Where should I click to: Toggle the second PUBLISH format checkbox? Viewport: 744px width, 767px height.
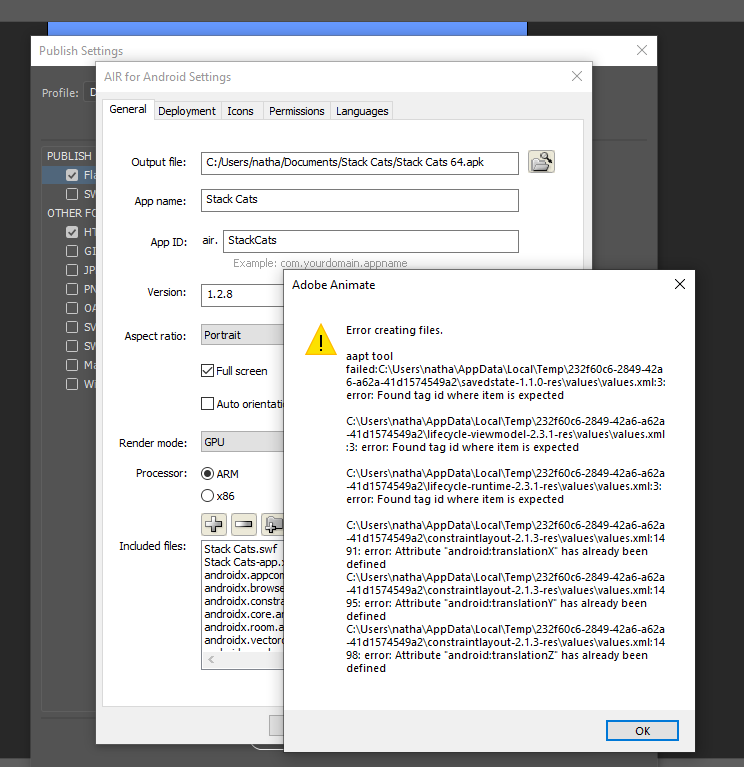pos(72,194)
